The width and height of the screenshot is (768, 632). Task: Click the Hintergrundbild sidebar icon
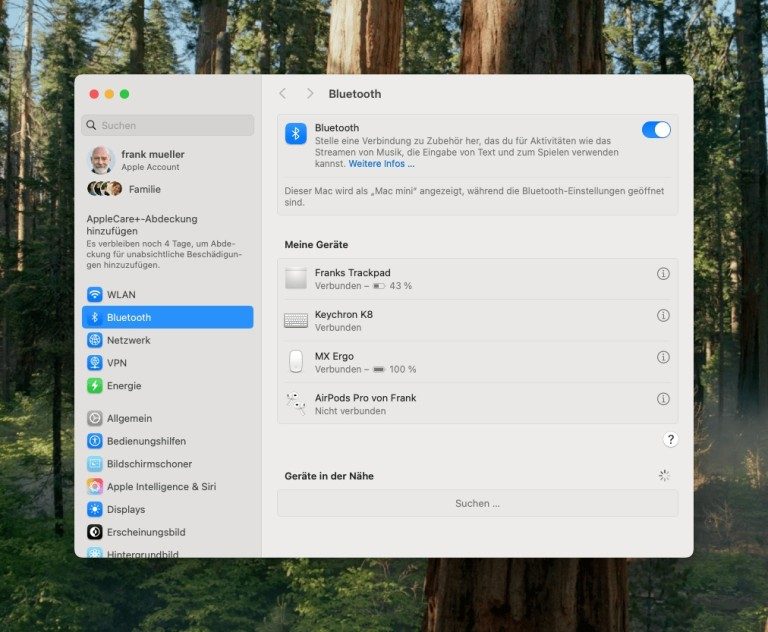click(x=95, y=553)
